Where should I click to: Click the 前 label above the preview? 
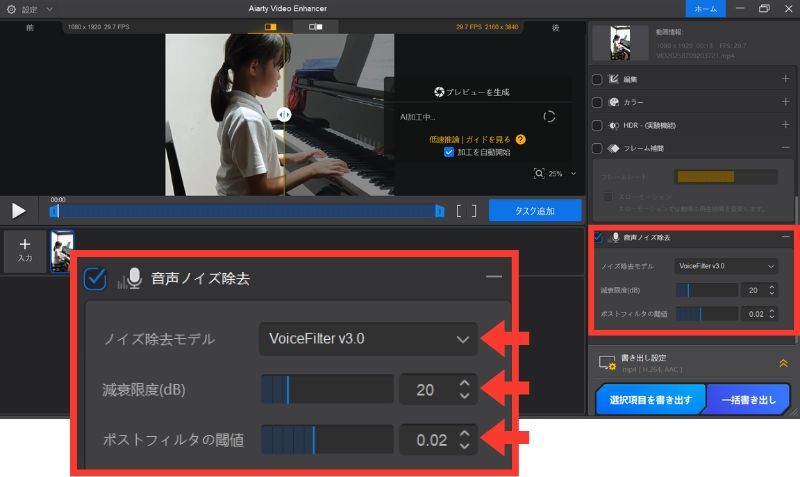[30, 28]
